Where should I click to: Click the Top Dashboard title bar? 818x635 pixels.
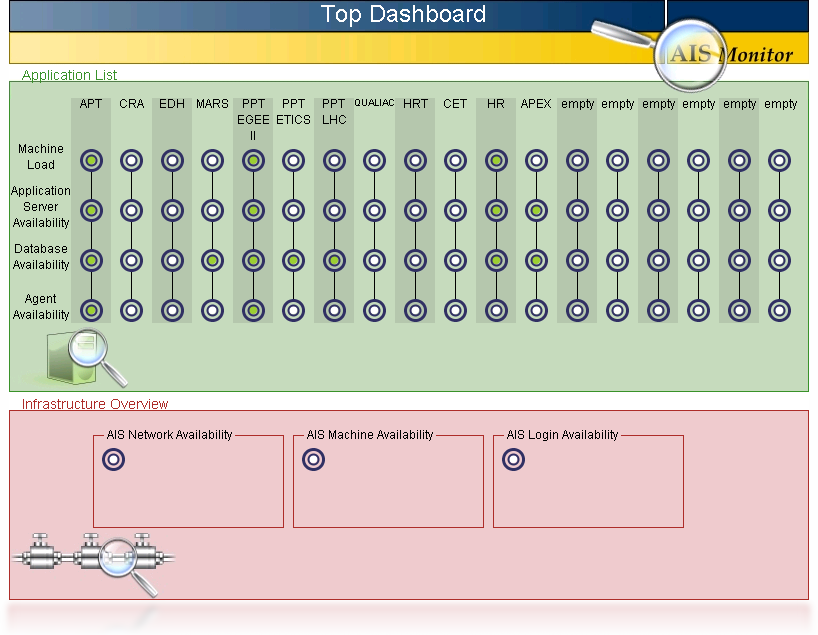403,15
